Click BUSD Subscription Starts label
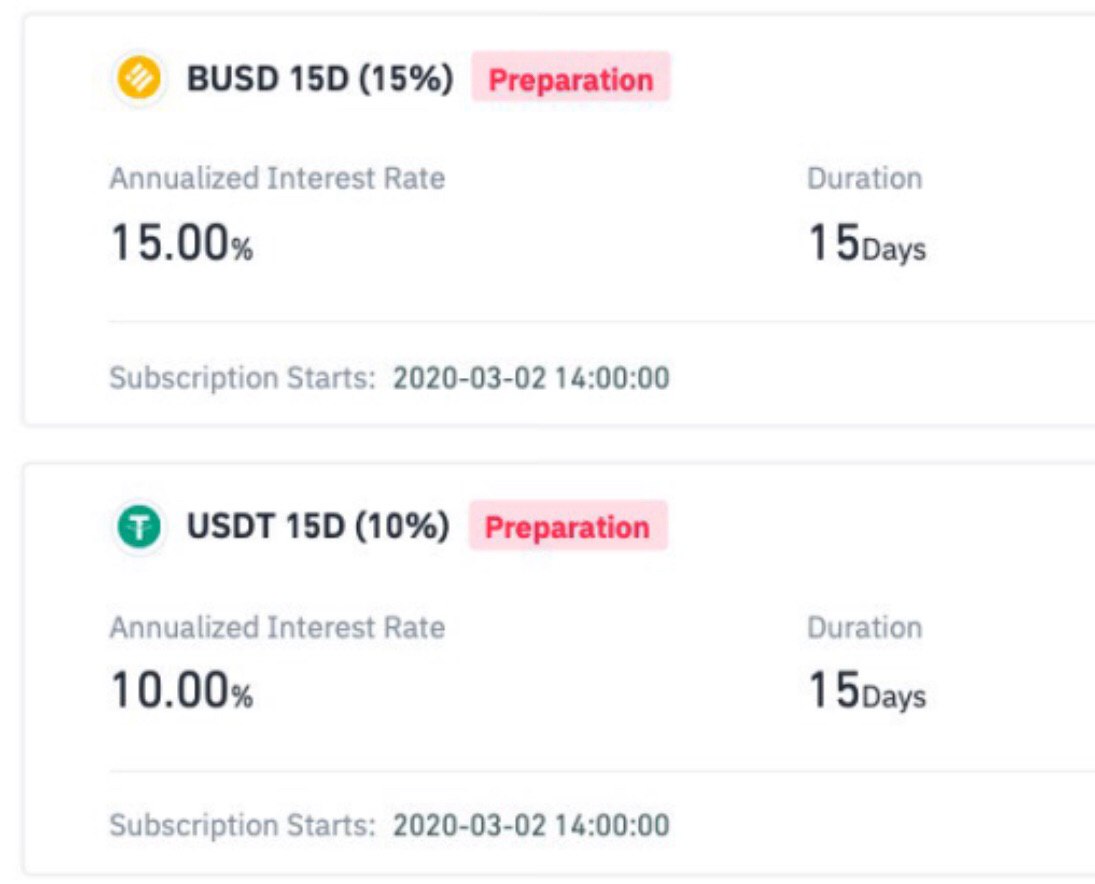This screenshot has width=1095, height=884. [x=242, y=378]
